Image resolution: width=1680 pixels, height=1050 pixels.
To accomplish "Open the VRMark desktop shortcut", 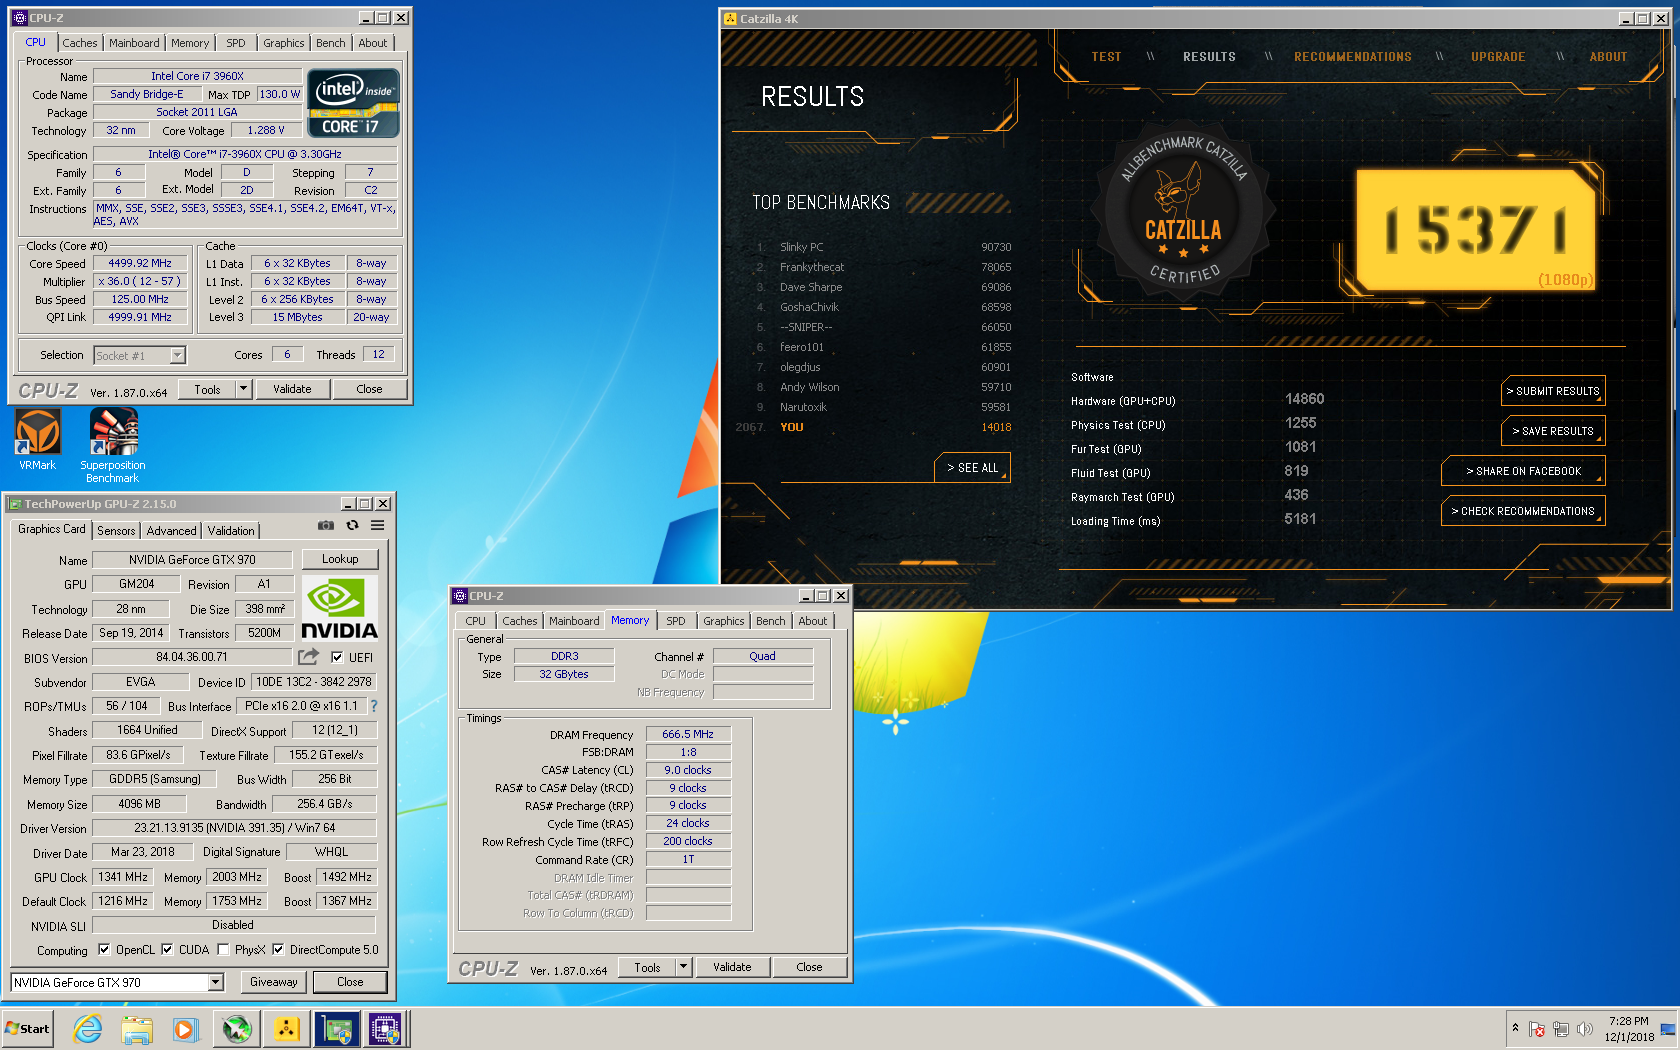I will (x=38, y=438).
